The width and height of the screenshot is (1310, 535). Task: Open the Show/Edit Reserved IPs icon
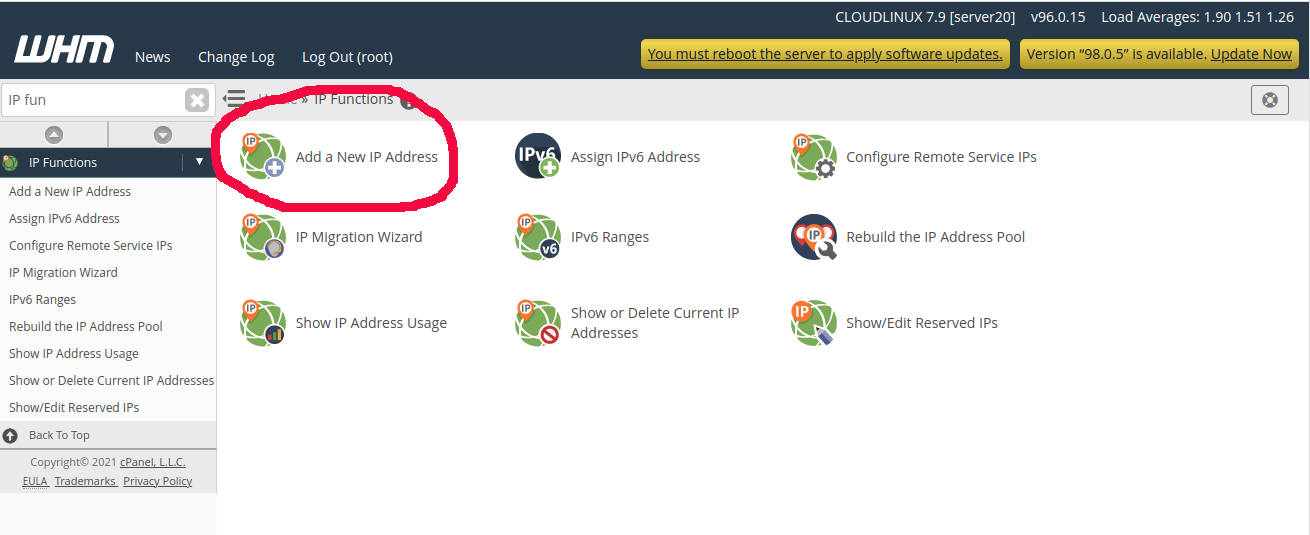pyautogui.click(x=813, y=323)
